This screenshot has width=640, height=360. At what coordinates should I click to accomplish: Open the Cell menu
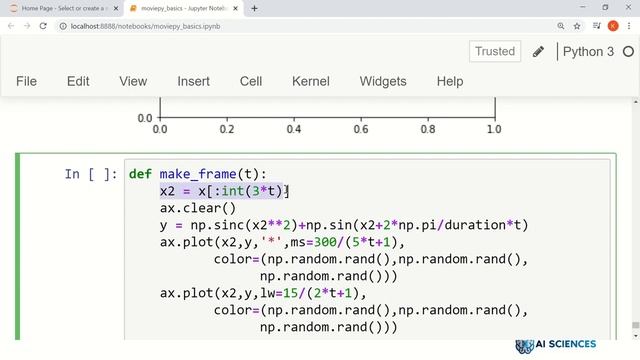(x=251, y=81)
